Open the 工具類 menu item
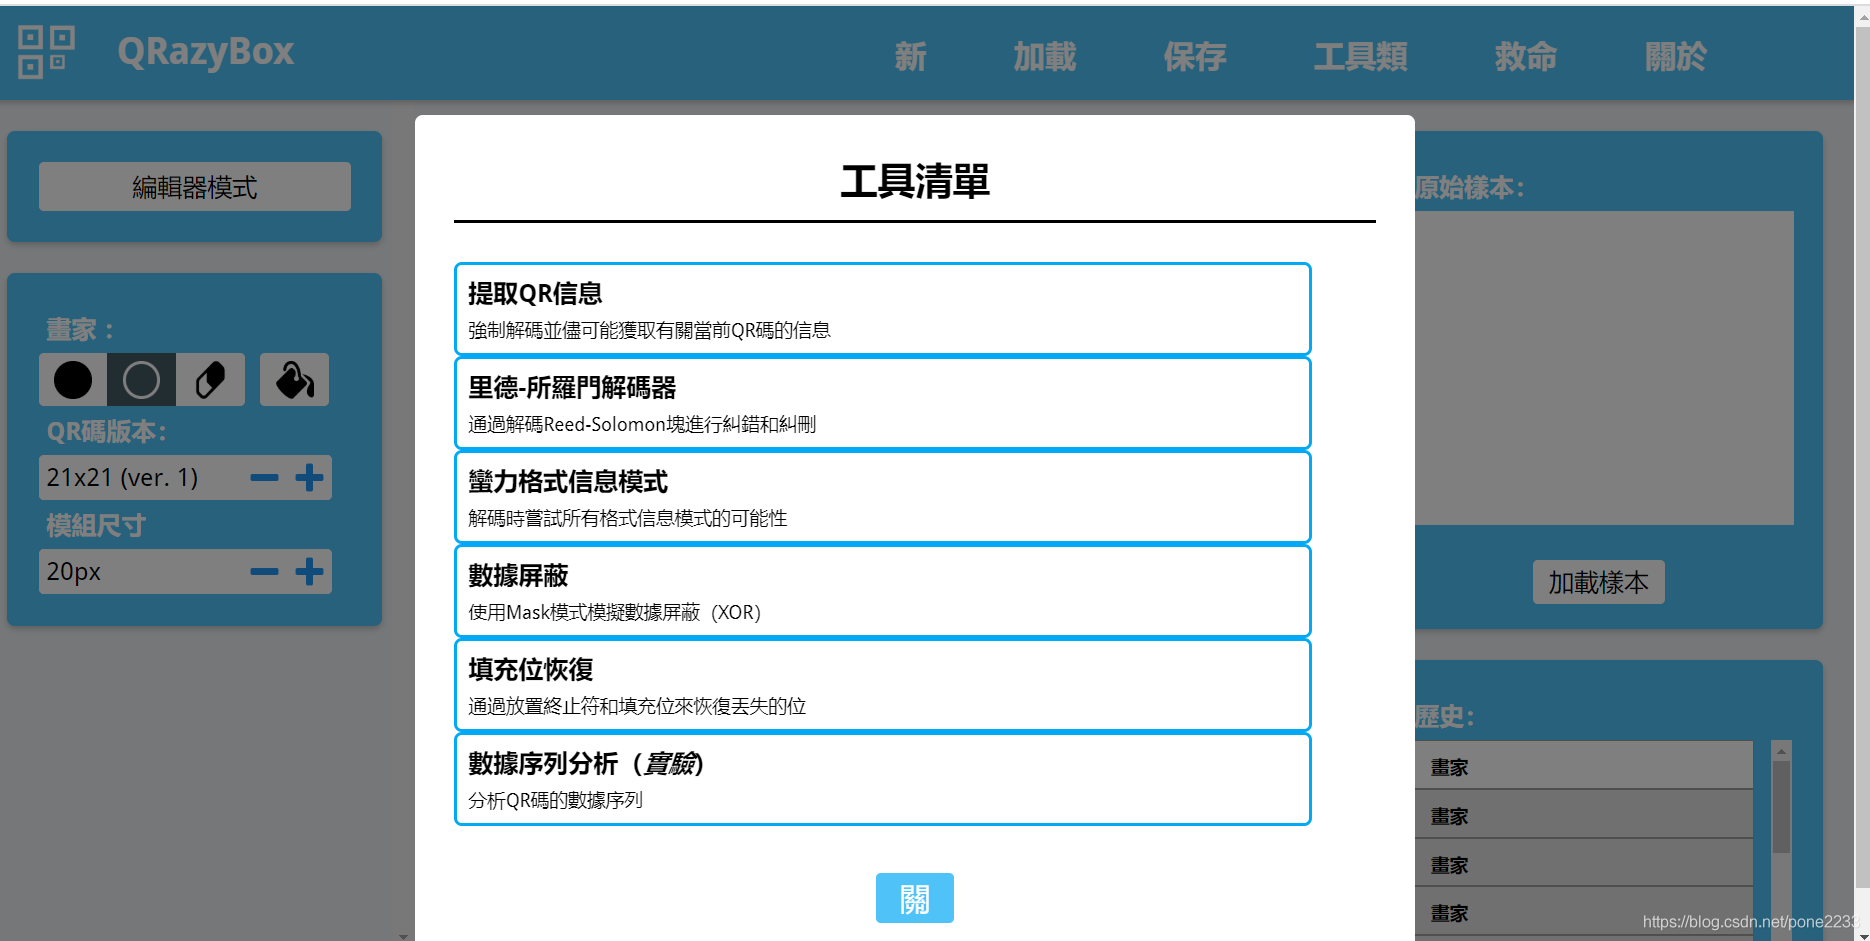Image resolution: width=1870 pixels, height=941 pixels. point(1360,57)
